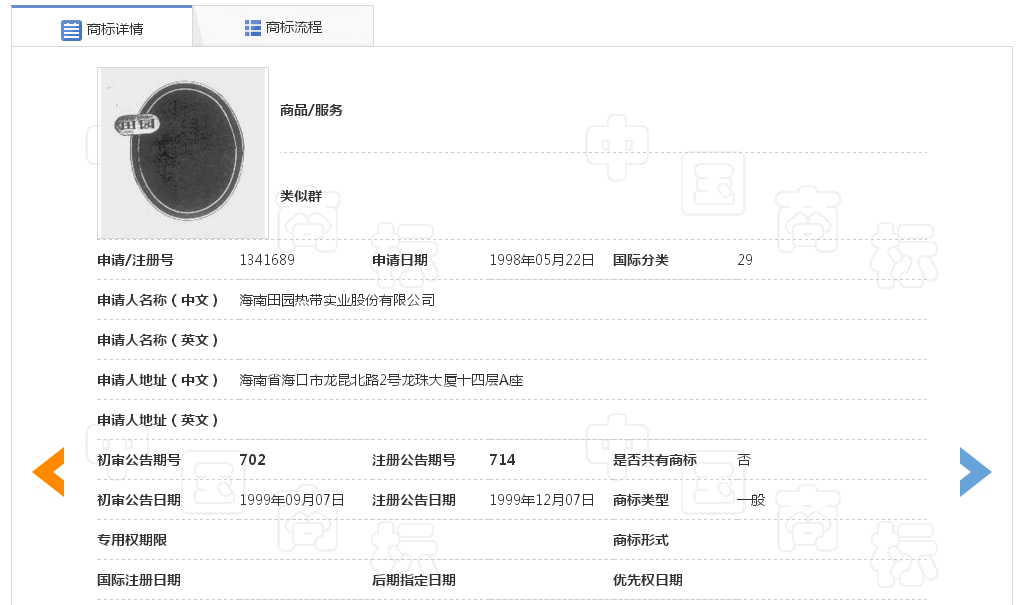Click the 申请日期 label
The height and width of the screenshot is (605, 1017).
click(x=400, y=260)
